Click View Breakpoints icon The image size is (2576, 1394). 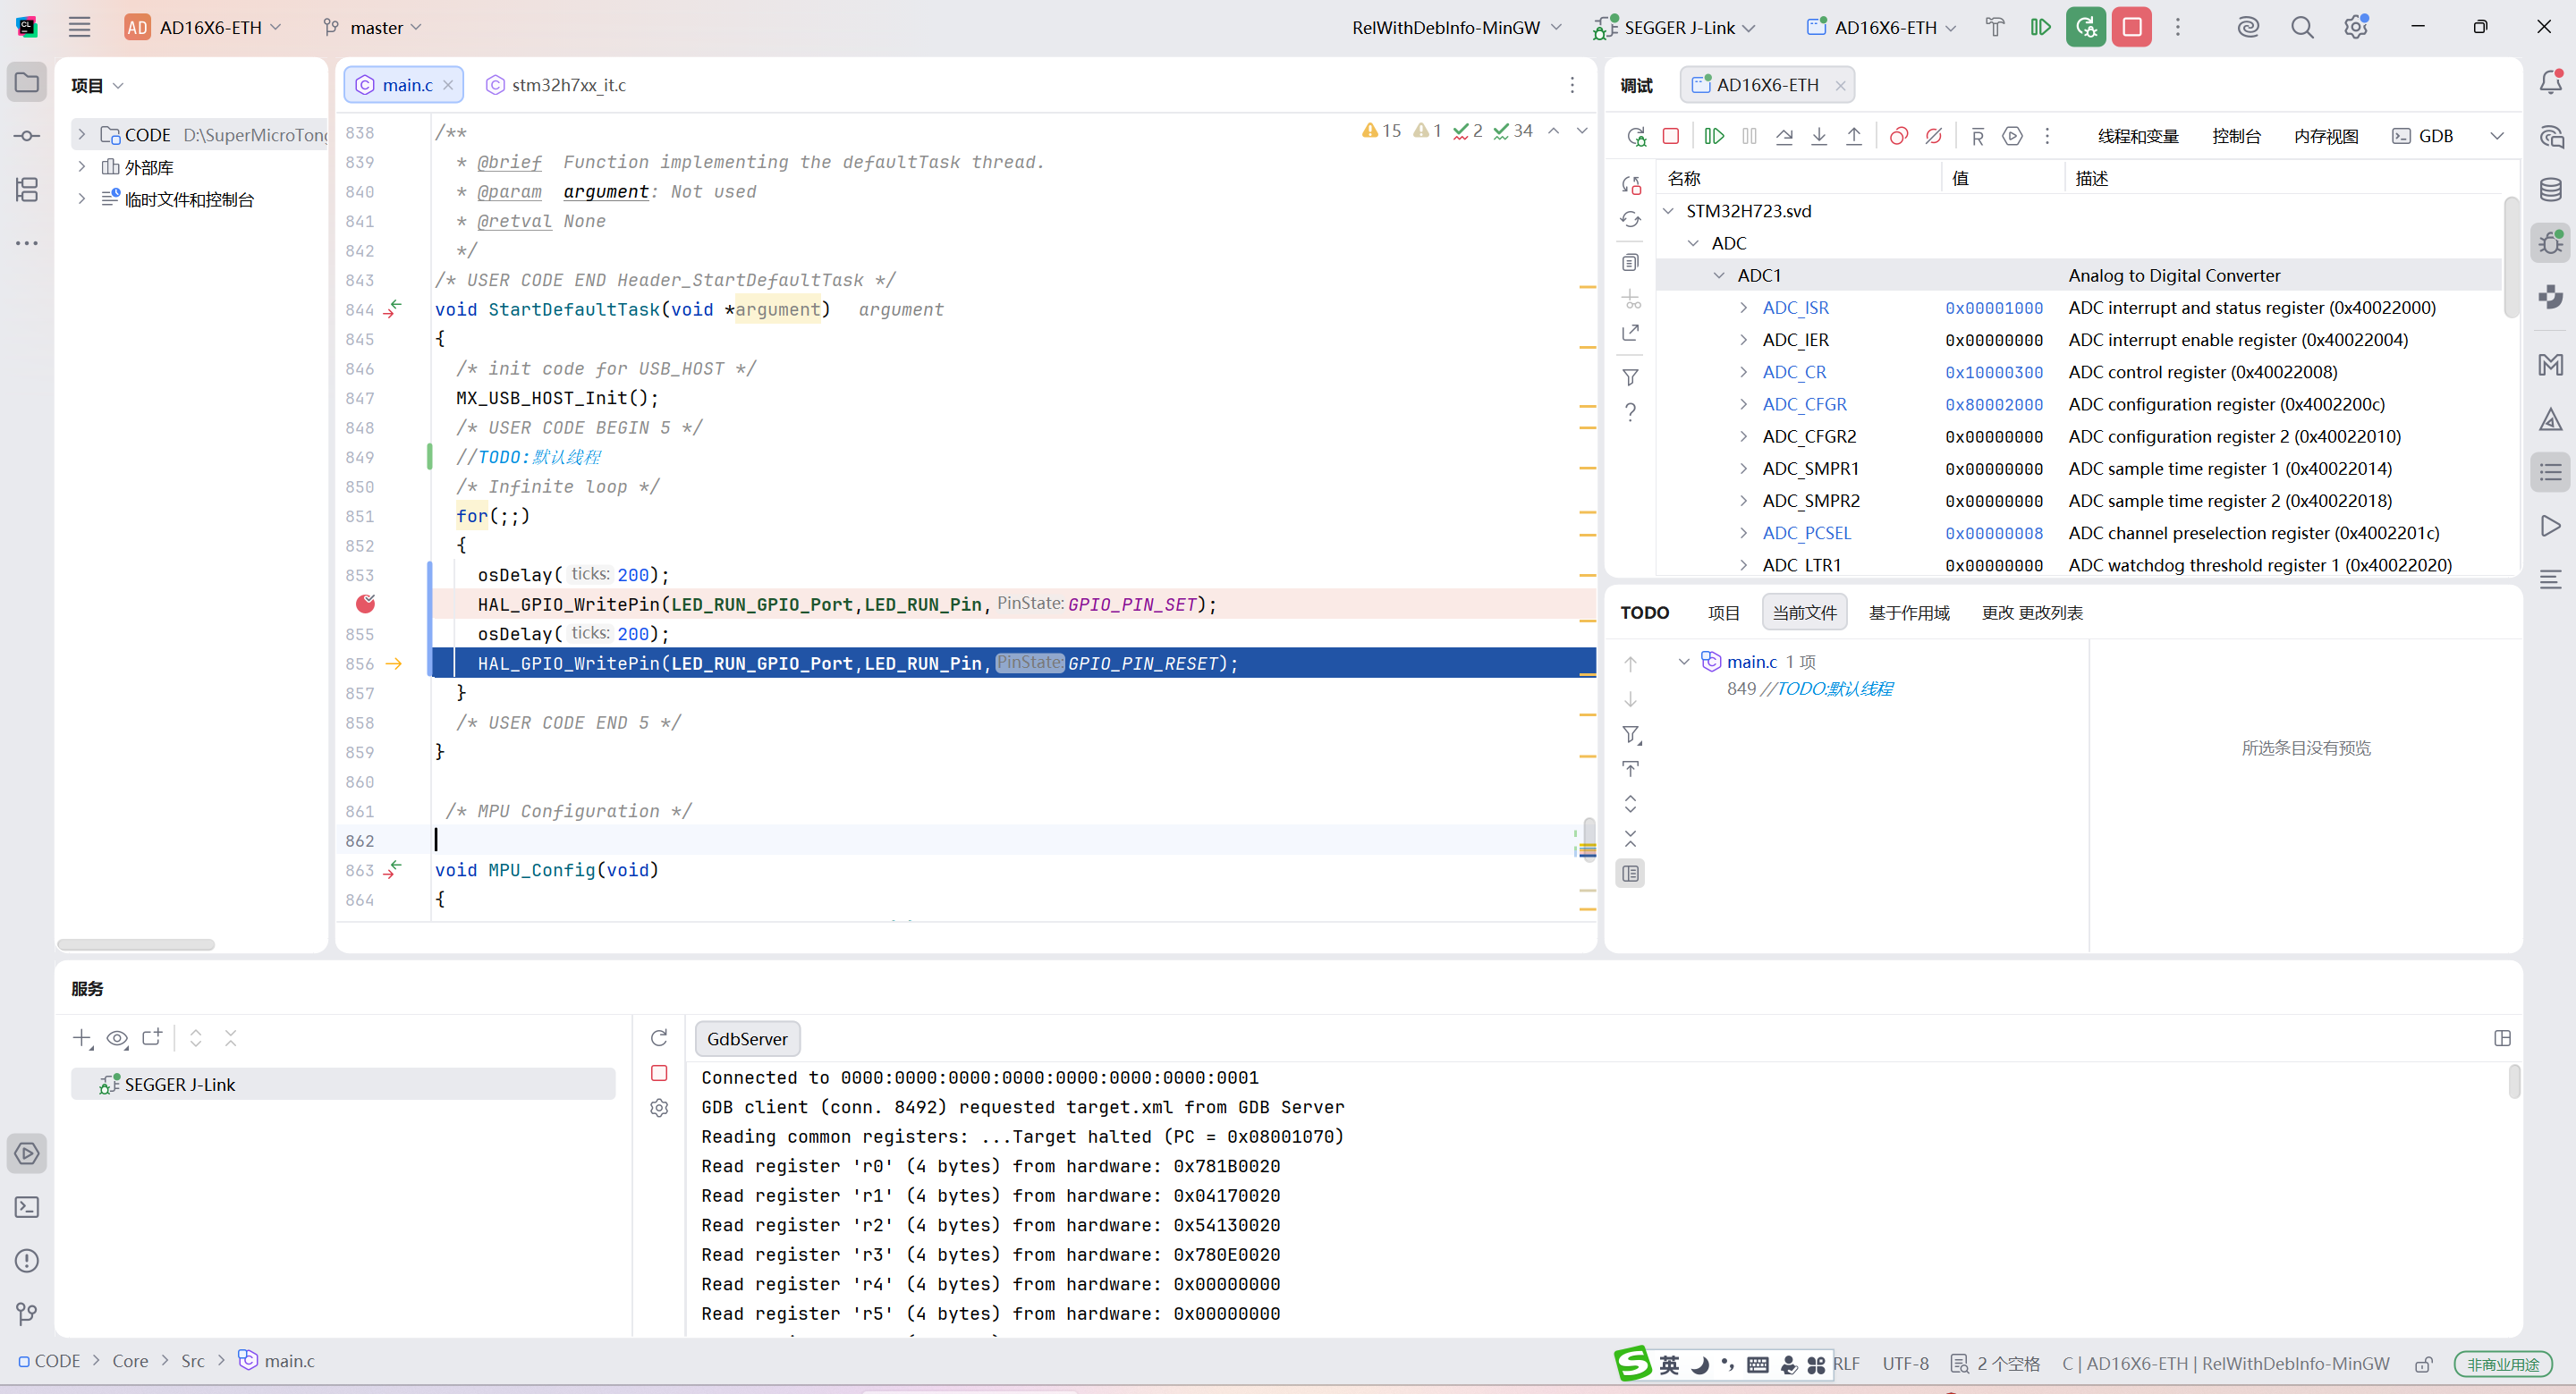1898,136
